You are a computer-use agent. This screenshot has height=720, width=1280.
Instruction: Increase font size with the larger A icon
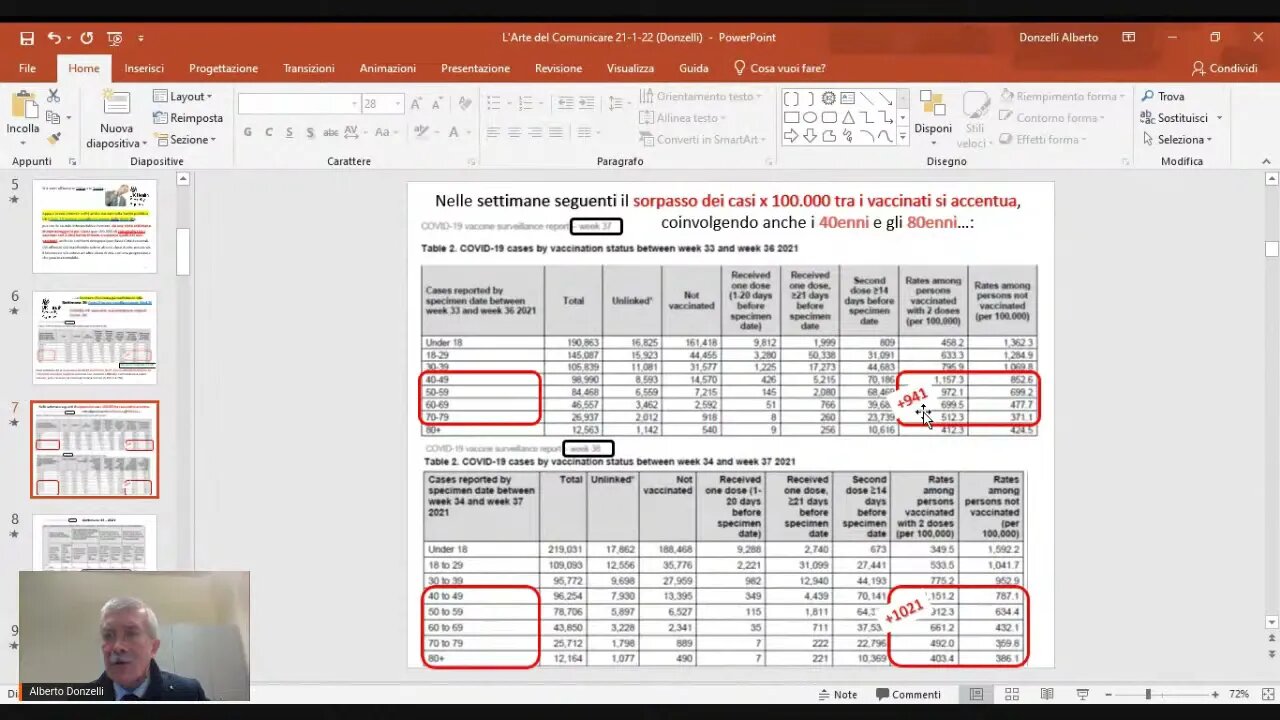[417, 104]
